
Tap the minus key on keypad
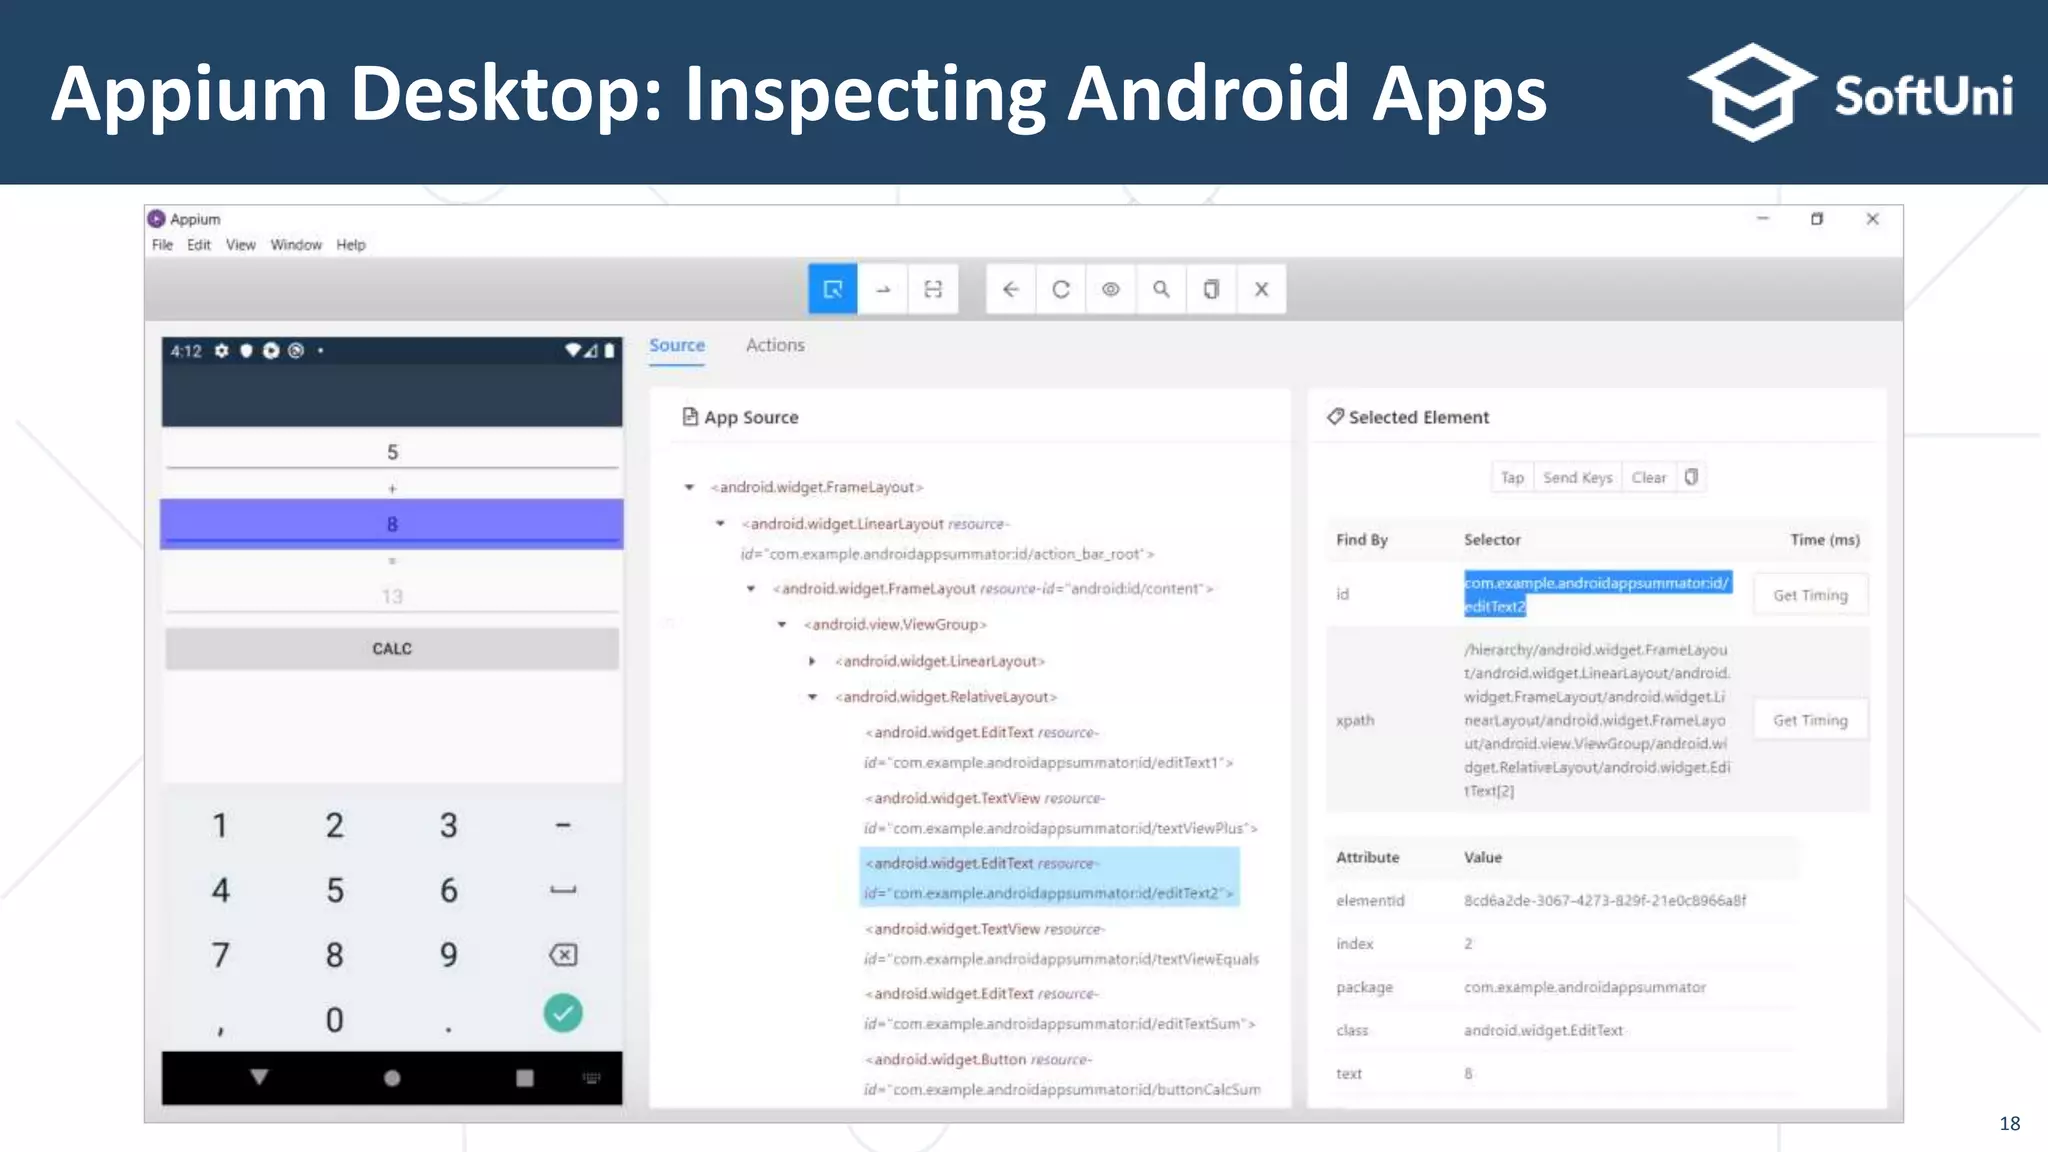[x=563, y=825]
